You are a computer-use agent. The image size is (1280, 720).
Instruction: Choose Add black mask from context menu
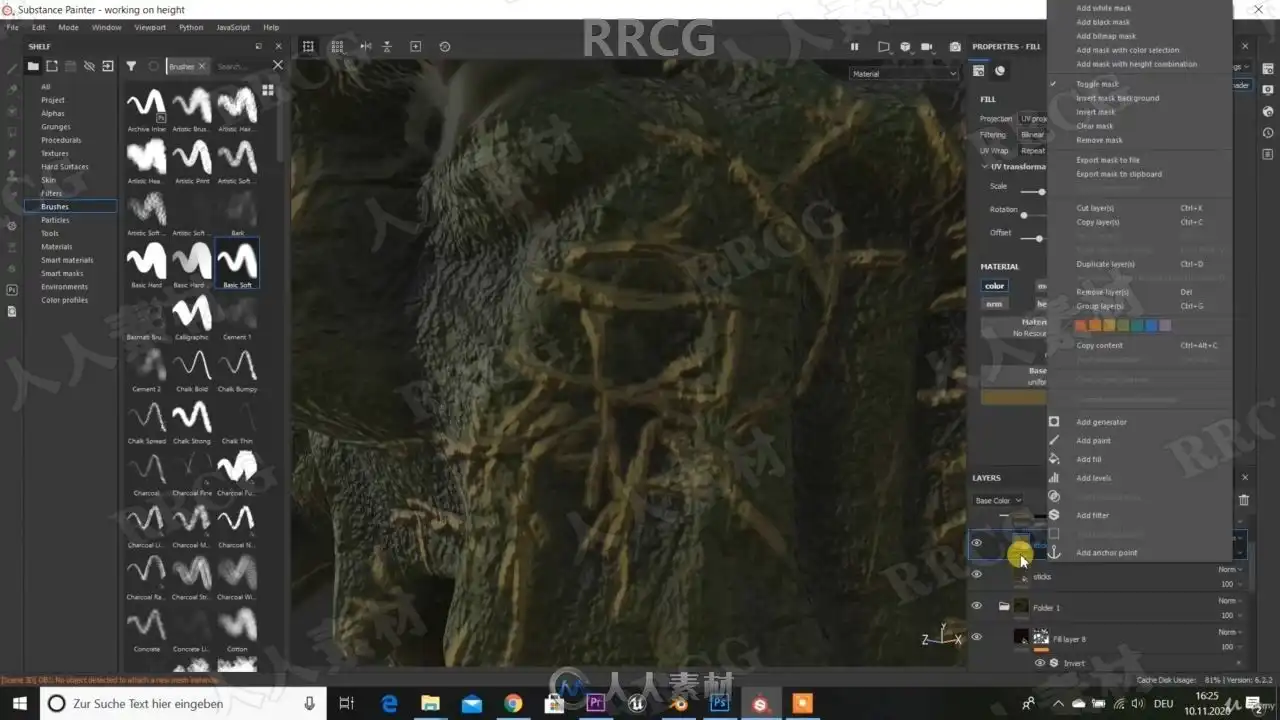1103,22
